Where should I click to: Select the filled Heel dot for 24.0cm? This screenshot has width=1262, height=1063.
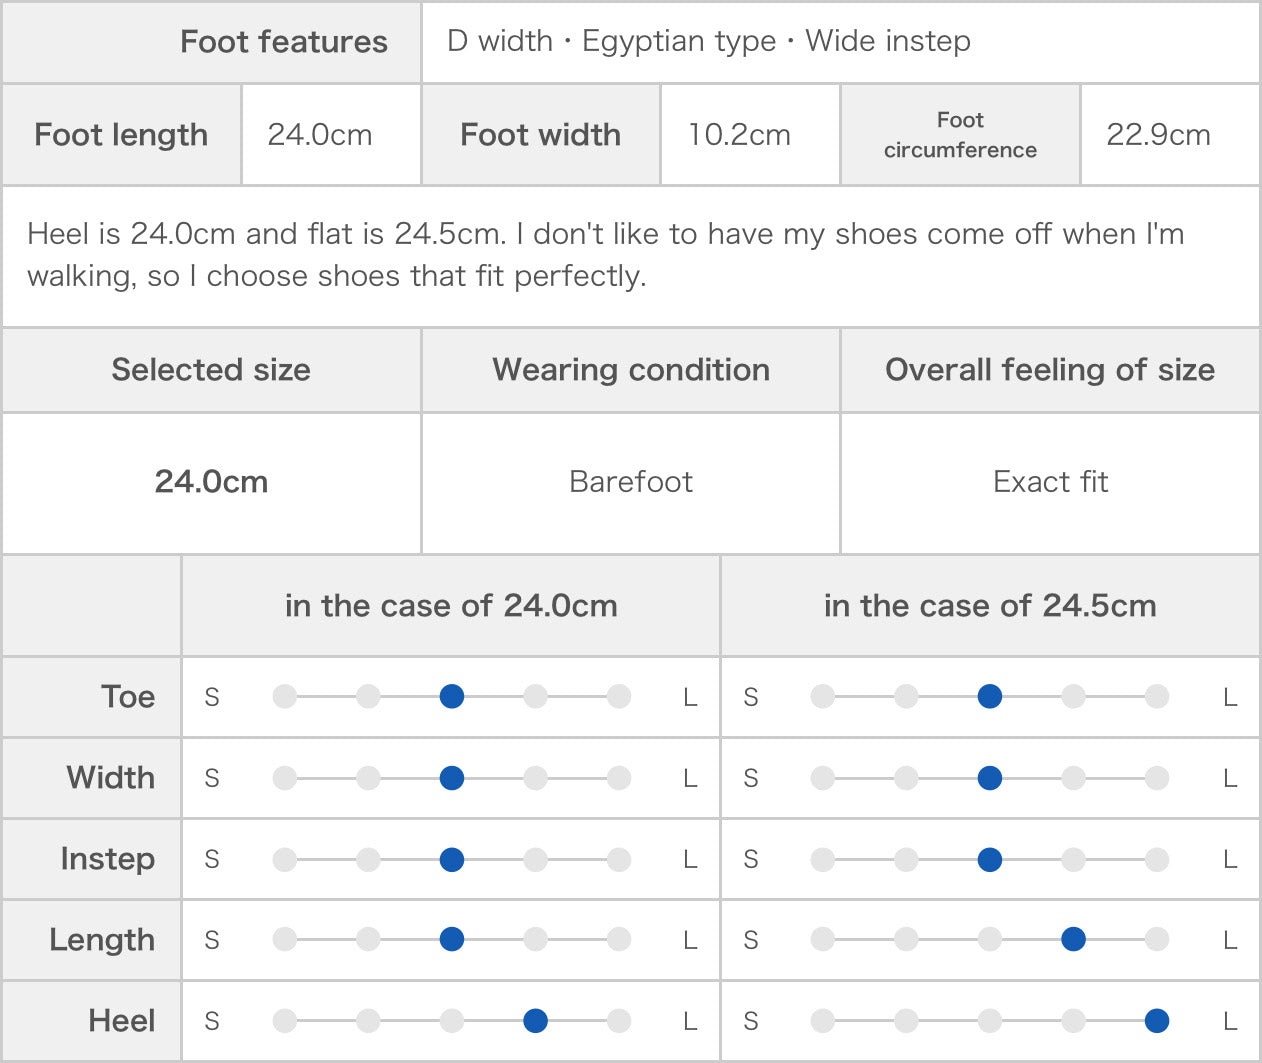536,1021
